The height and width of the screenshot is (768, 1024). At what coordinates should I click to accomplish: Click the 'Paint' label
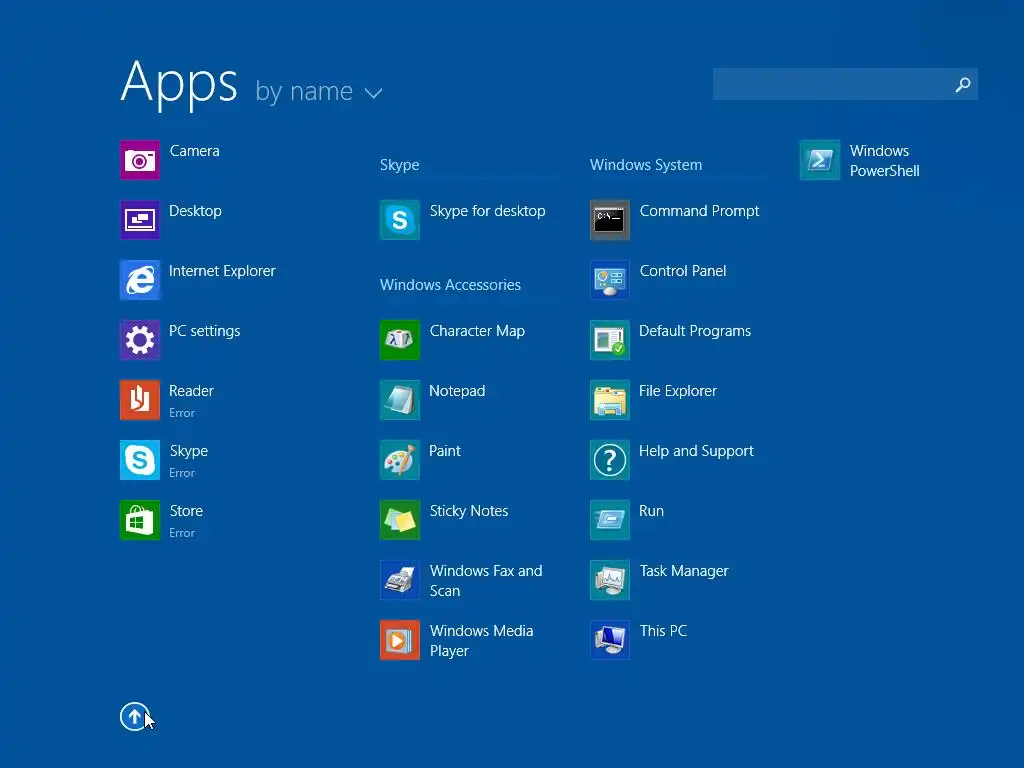[445, 451]
